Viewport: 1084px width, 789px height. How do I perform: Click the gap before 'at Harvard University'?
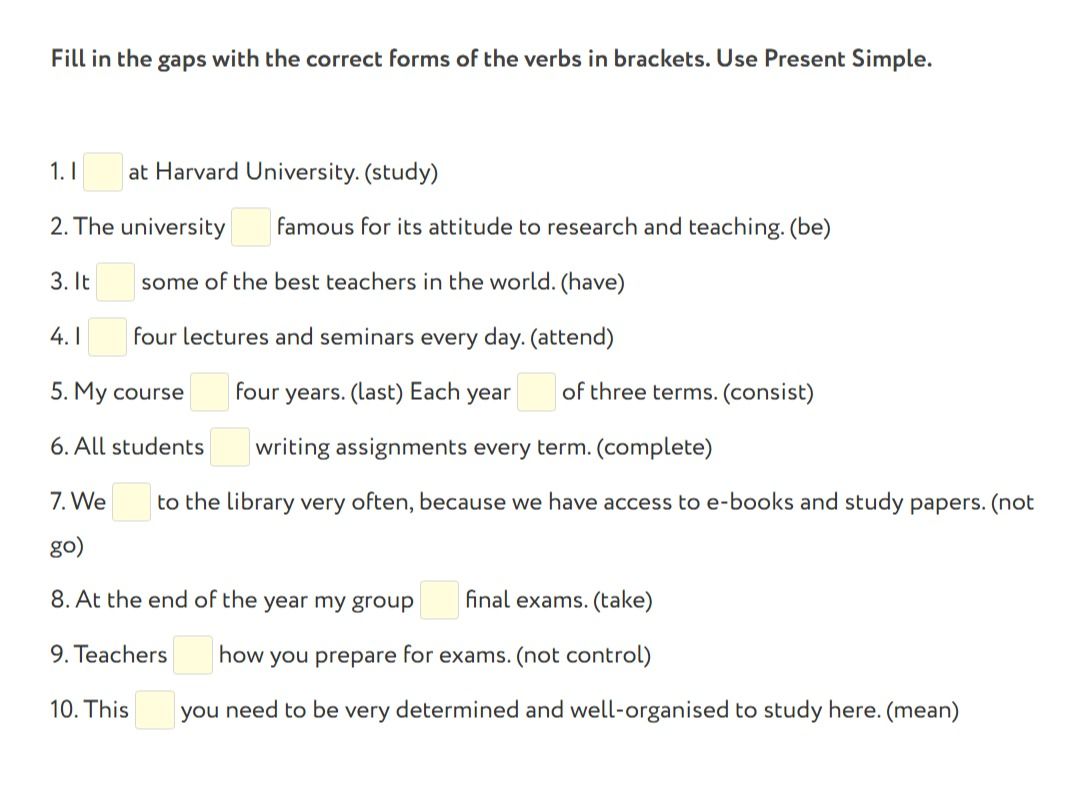(x=102, y=171)
